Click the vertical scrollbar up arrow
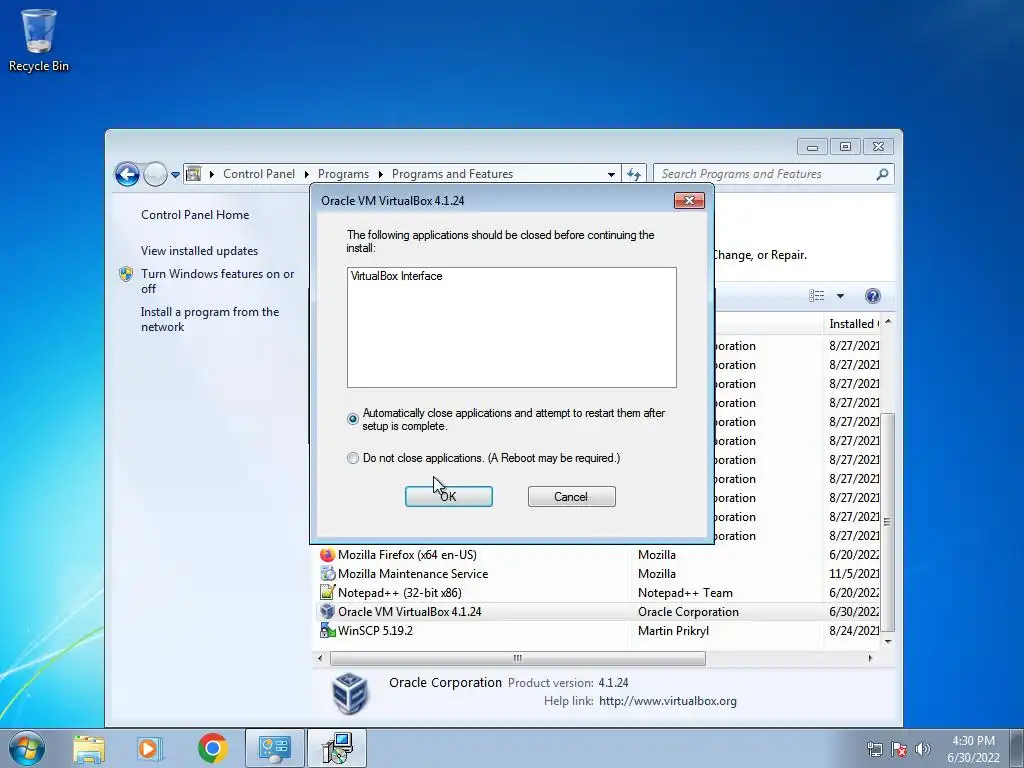Viewport: 1024px width, 768px height. 888,323
